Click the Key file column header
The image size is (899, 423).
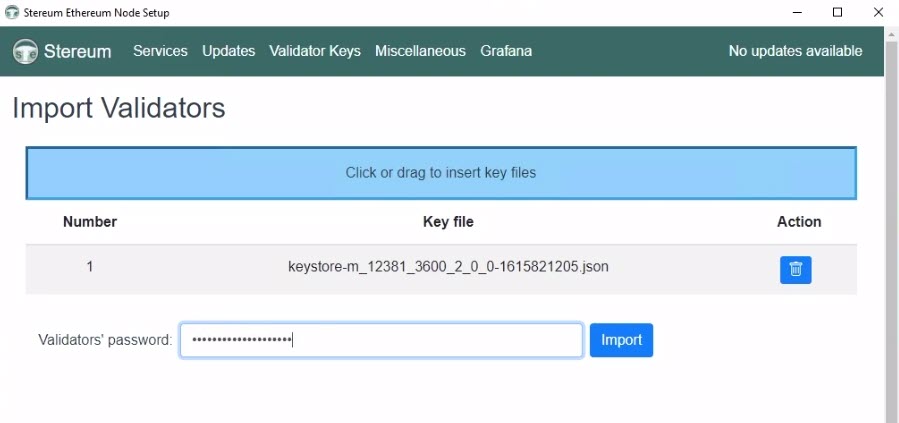[x=448, y=222]
